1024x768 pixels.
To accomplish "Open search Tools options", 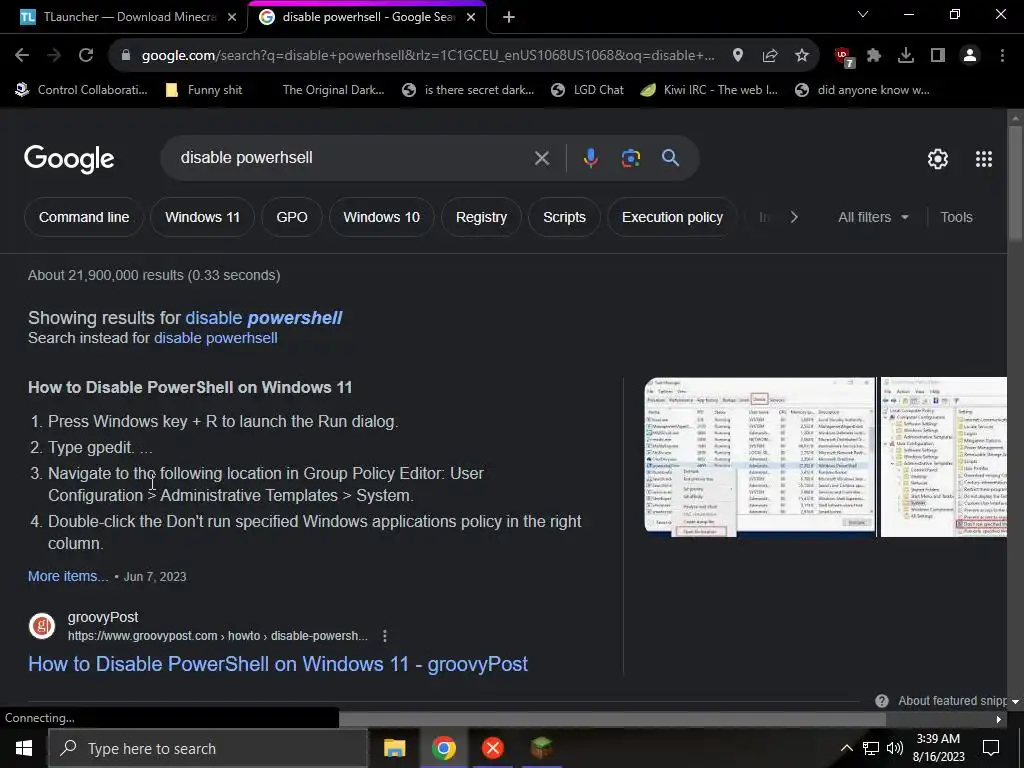I will (956, 217).
